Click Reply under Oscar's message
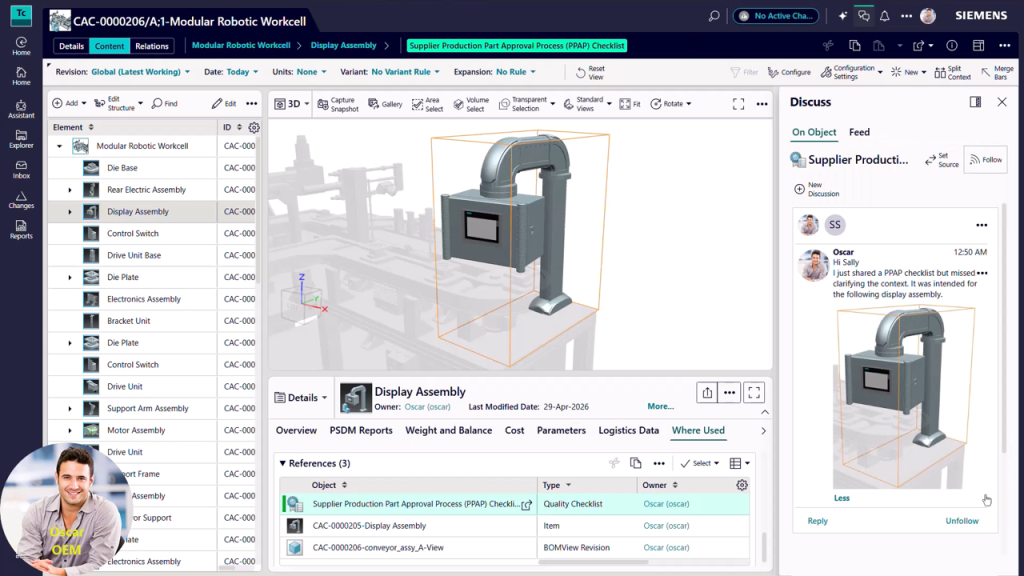Screen dimensions: 1024x576 pyautogui.click(x=817, y=520)
